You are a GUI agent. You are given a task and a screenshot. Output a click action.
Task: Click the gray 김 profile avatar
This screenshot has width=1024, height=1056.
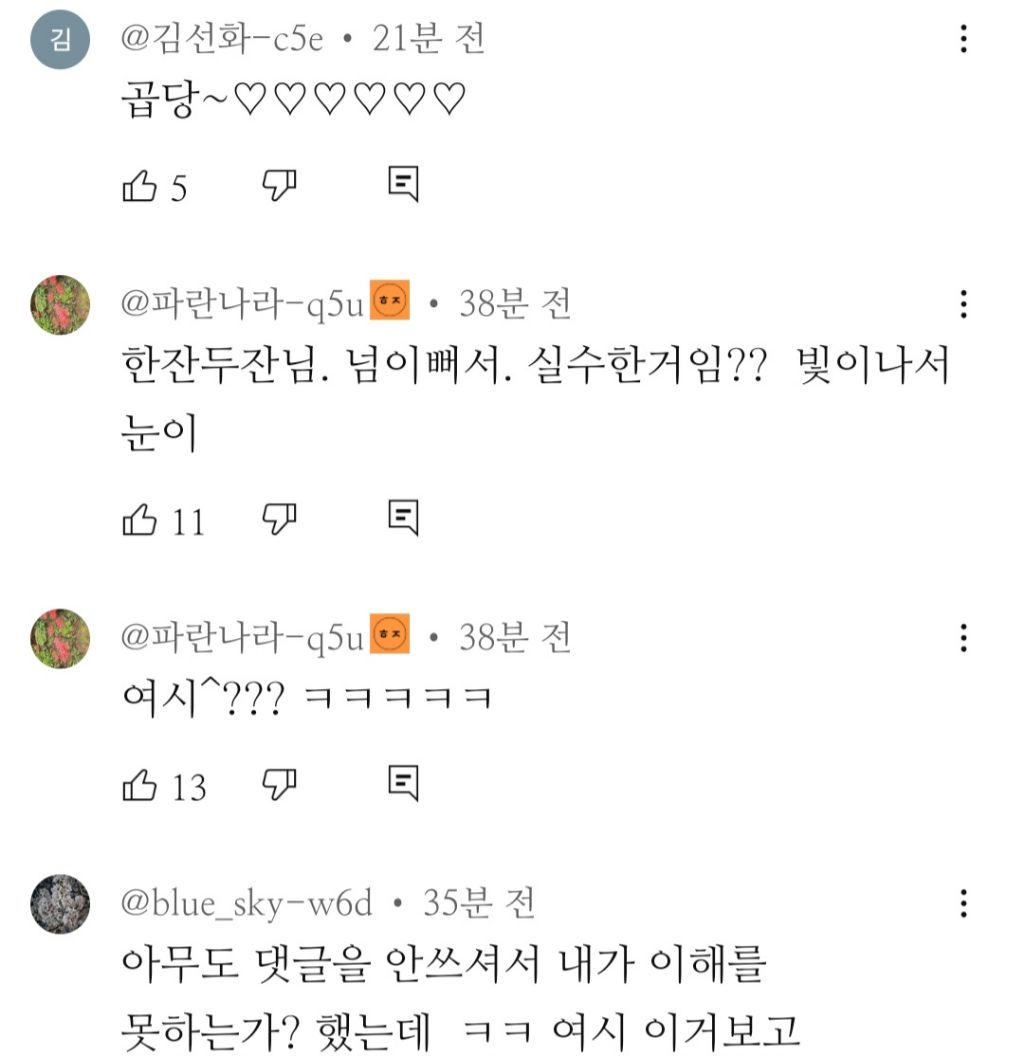[x=60, y=40]
